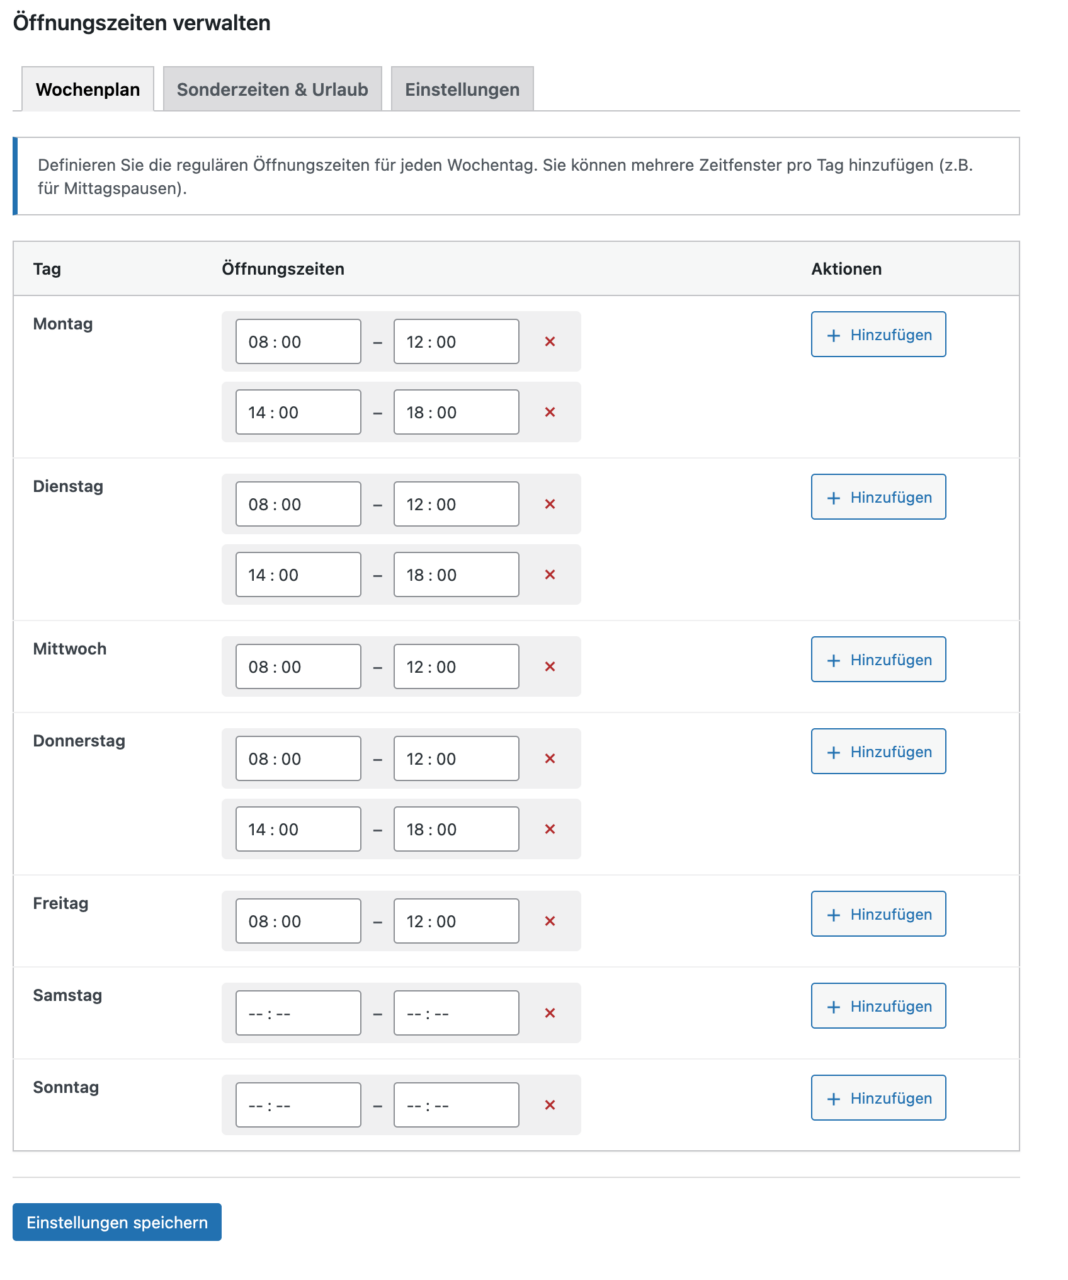Delete Wednesday's 08:00–12:00 time slot
The width and height of the screenshot is (1068, 1280).
tap(549, 667)
